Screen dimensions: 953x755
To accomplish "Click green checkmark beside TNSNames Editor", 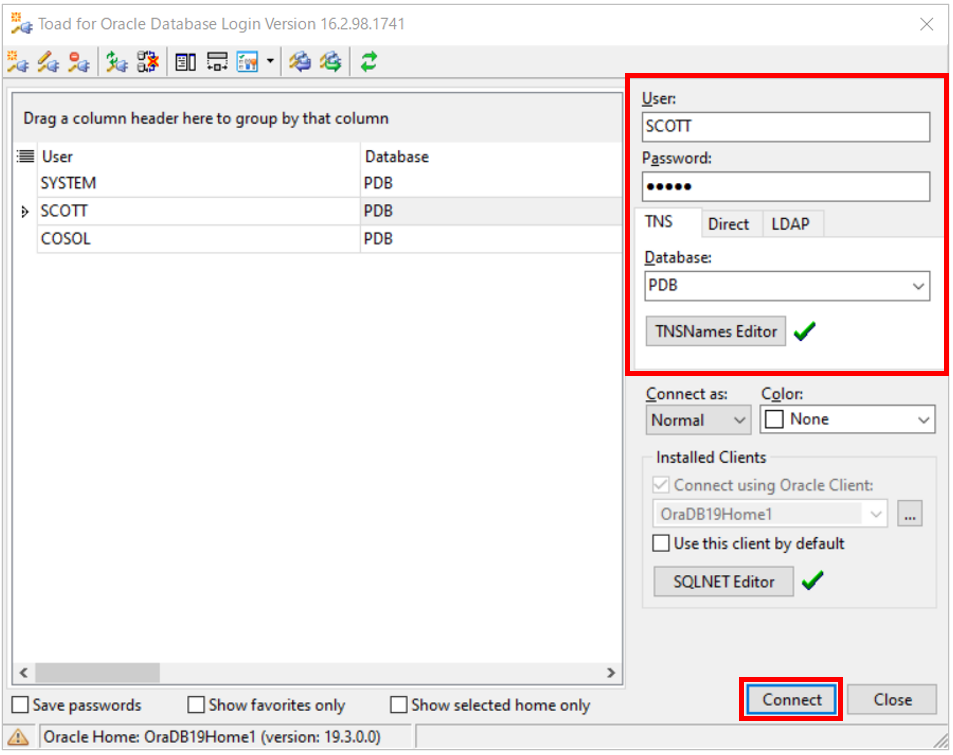I will 805,331.
